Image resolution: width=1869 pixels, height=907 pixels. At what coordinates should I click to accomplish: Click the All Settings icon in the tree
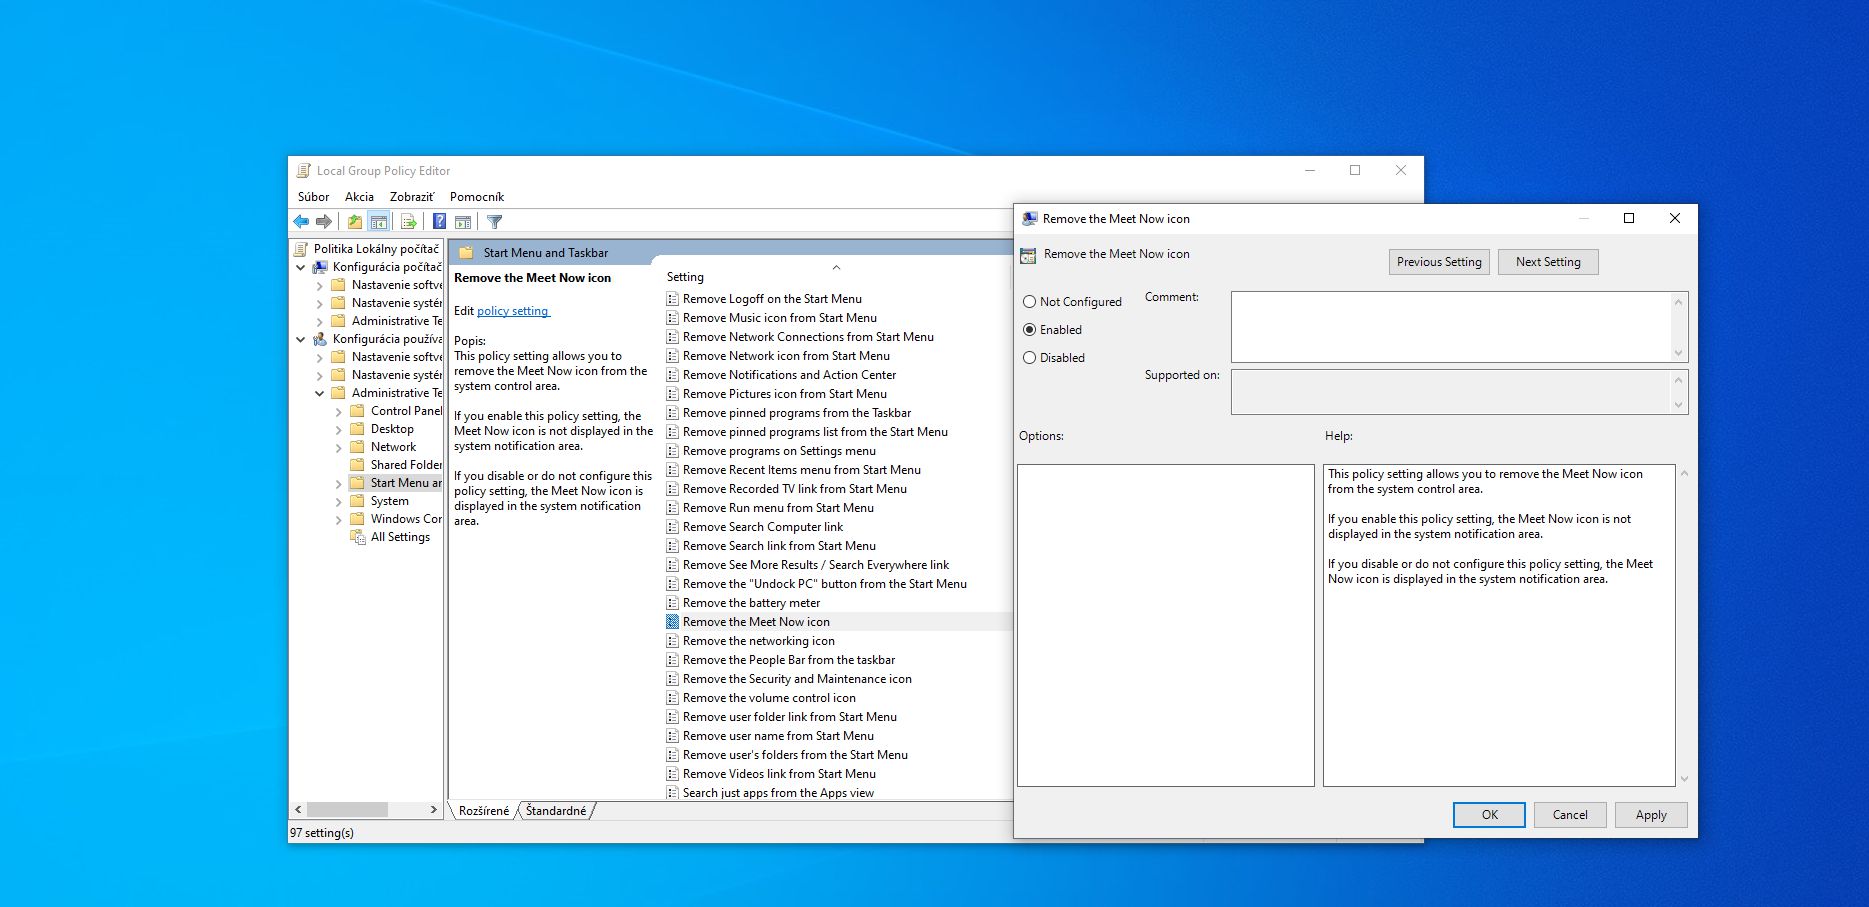pos(358,537)
